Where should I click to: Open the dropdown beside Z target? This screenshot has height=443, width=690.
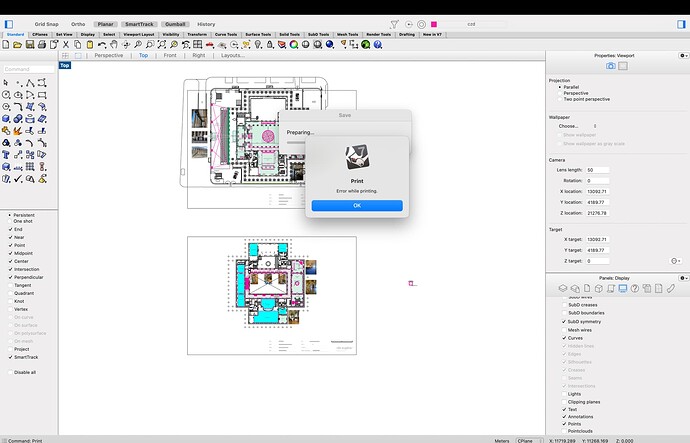[675, 261]
